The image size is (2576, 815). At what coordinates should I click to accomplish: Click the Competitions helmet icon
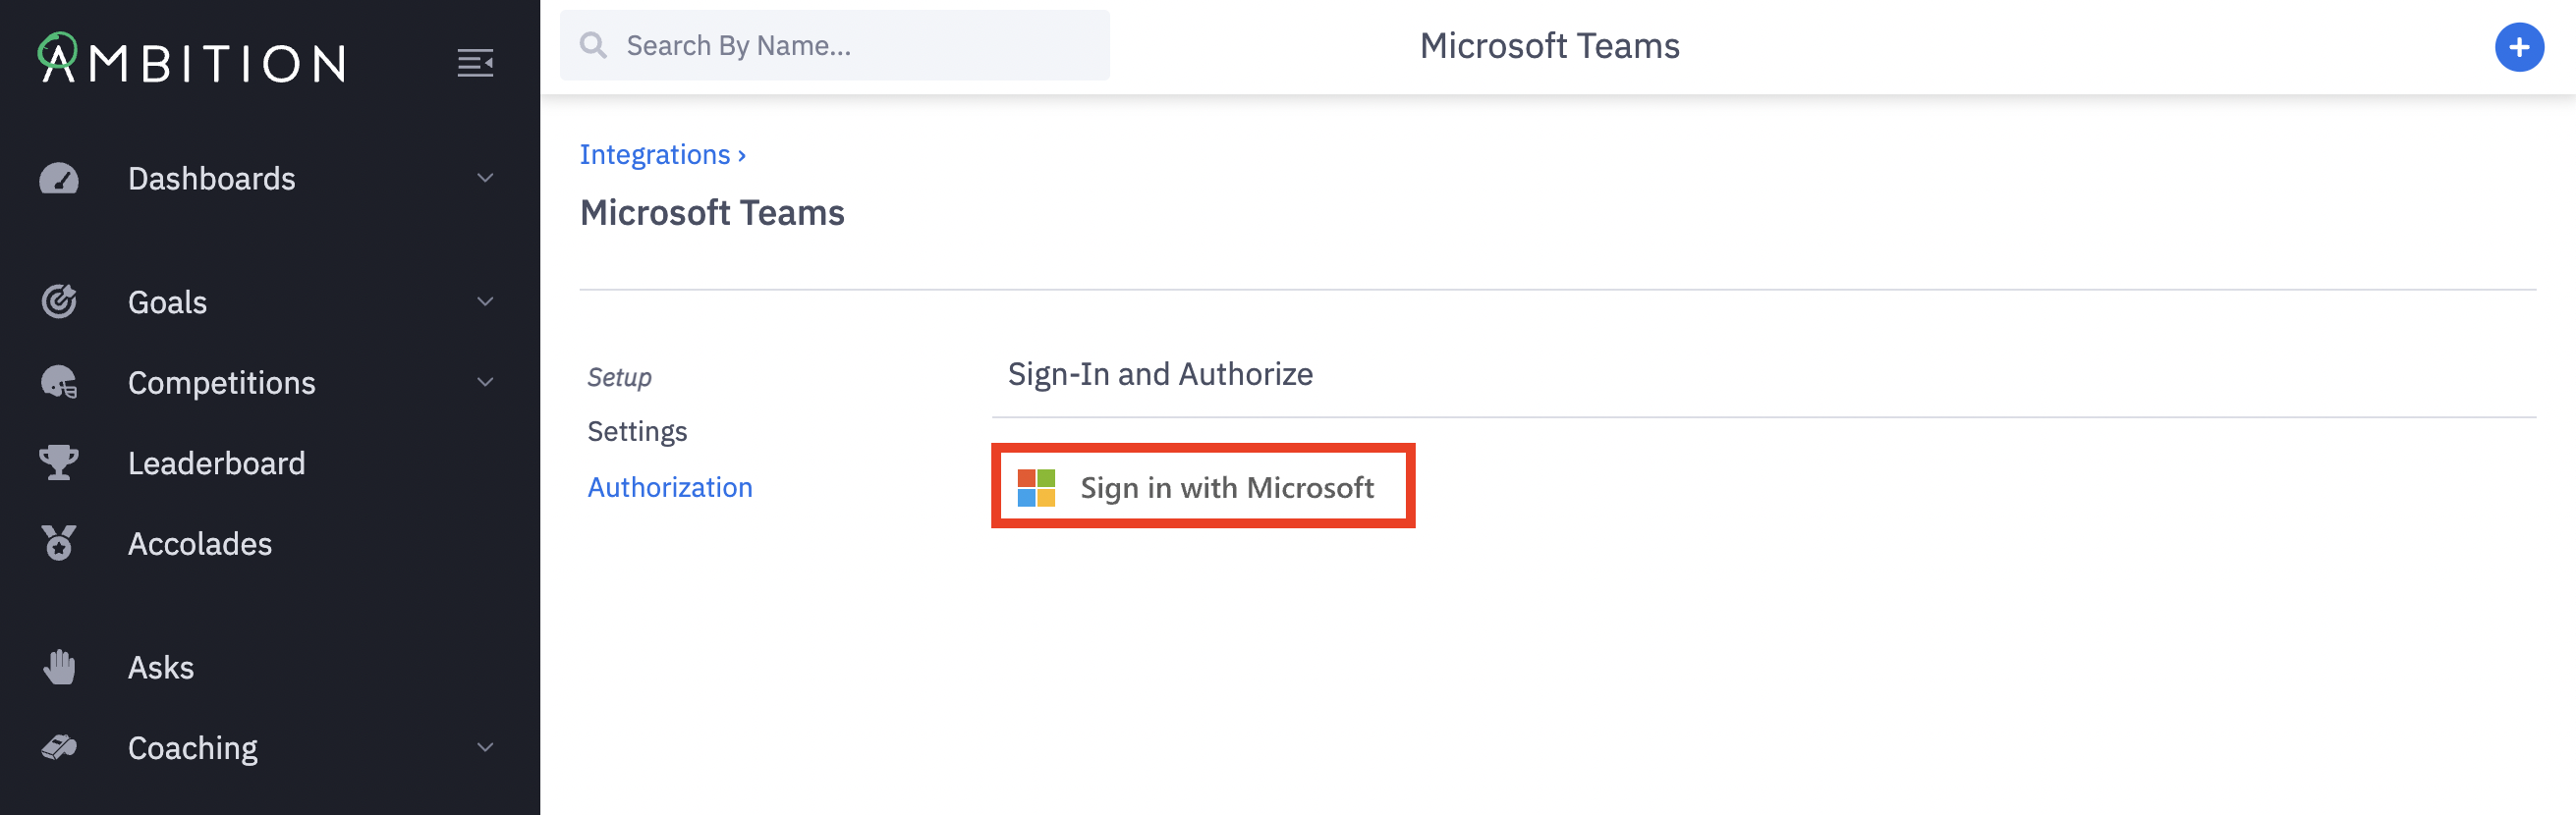tap(59, 382)
